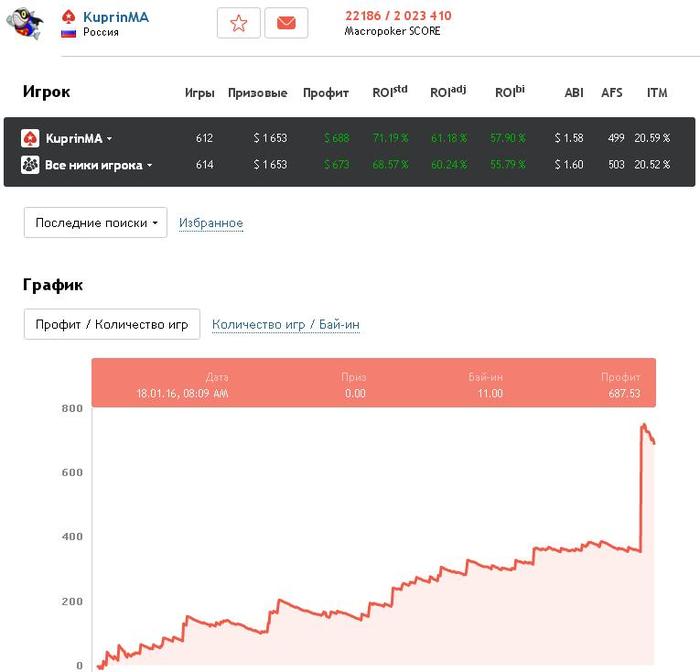Screen dimensions: 700x672
Task: Click the Macropoker SCORE value
Action: 397,16
